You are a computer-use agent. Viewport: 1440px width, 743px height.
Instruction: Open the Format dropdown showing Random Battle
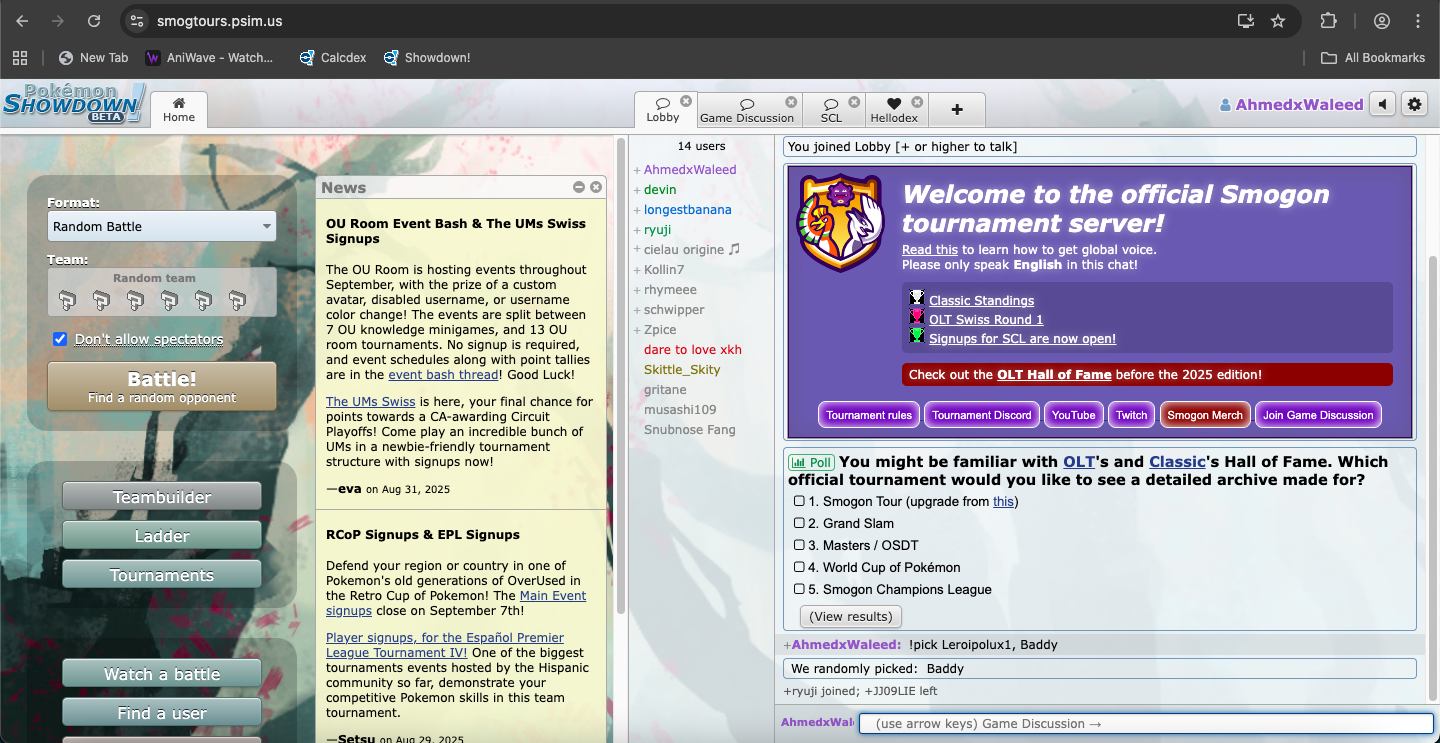[x=162, y=227]
